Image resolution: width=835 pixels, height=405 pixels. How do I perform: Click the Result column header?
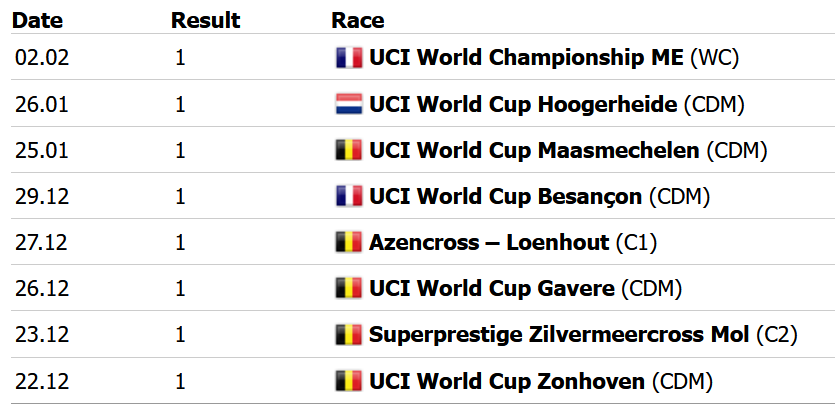point(204,20)
